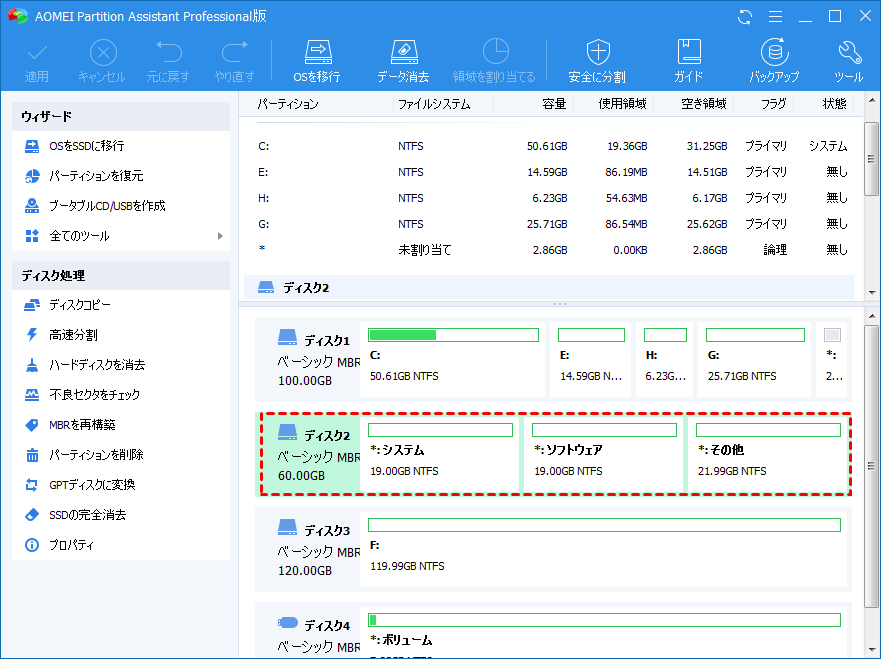This screenshot has height=659, width=881.
Task: Click disk map scrollbar up arrow
Action: pyautogui.click(x=871, y=317)
